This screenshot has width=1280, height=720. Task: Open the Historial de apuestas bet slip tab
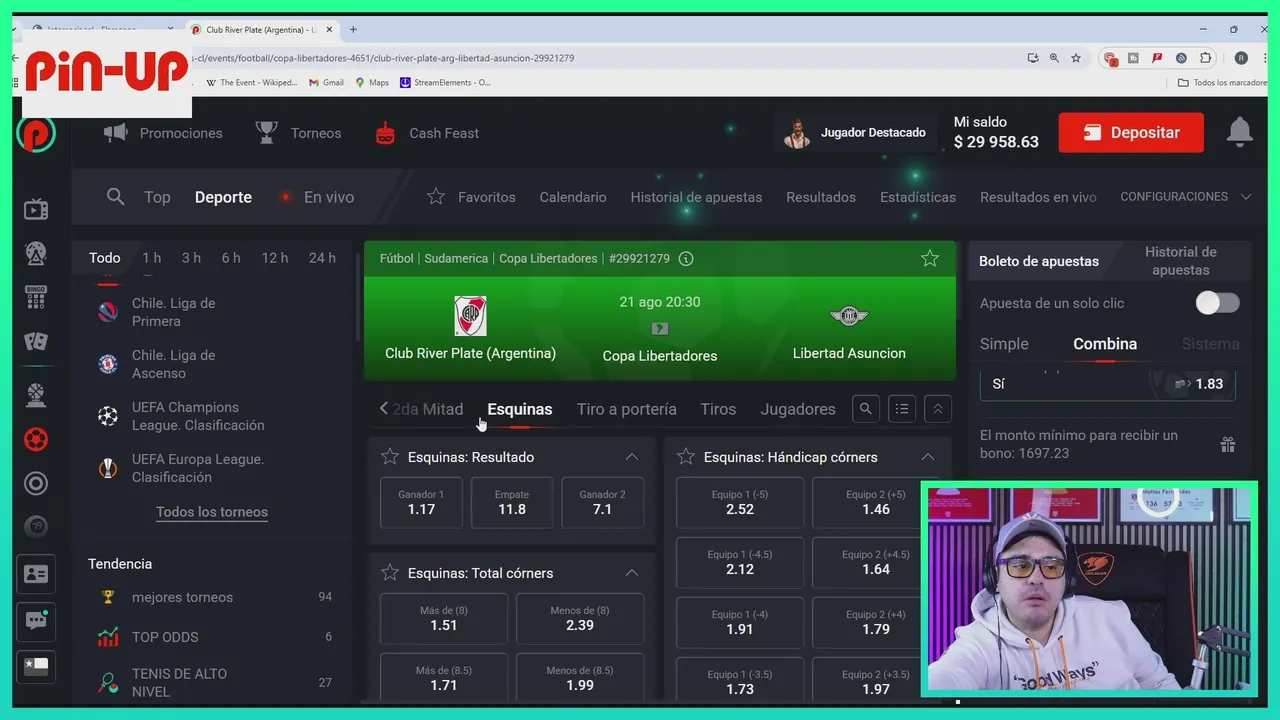tap(1181, 261)
